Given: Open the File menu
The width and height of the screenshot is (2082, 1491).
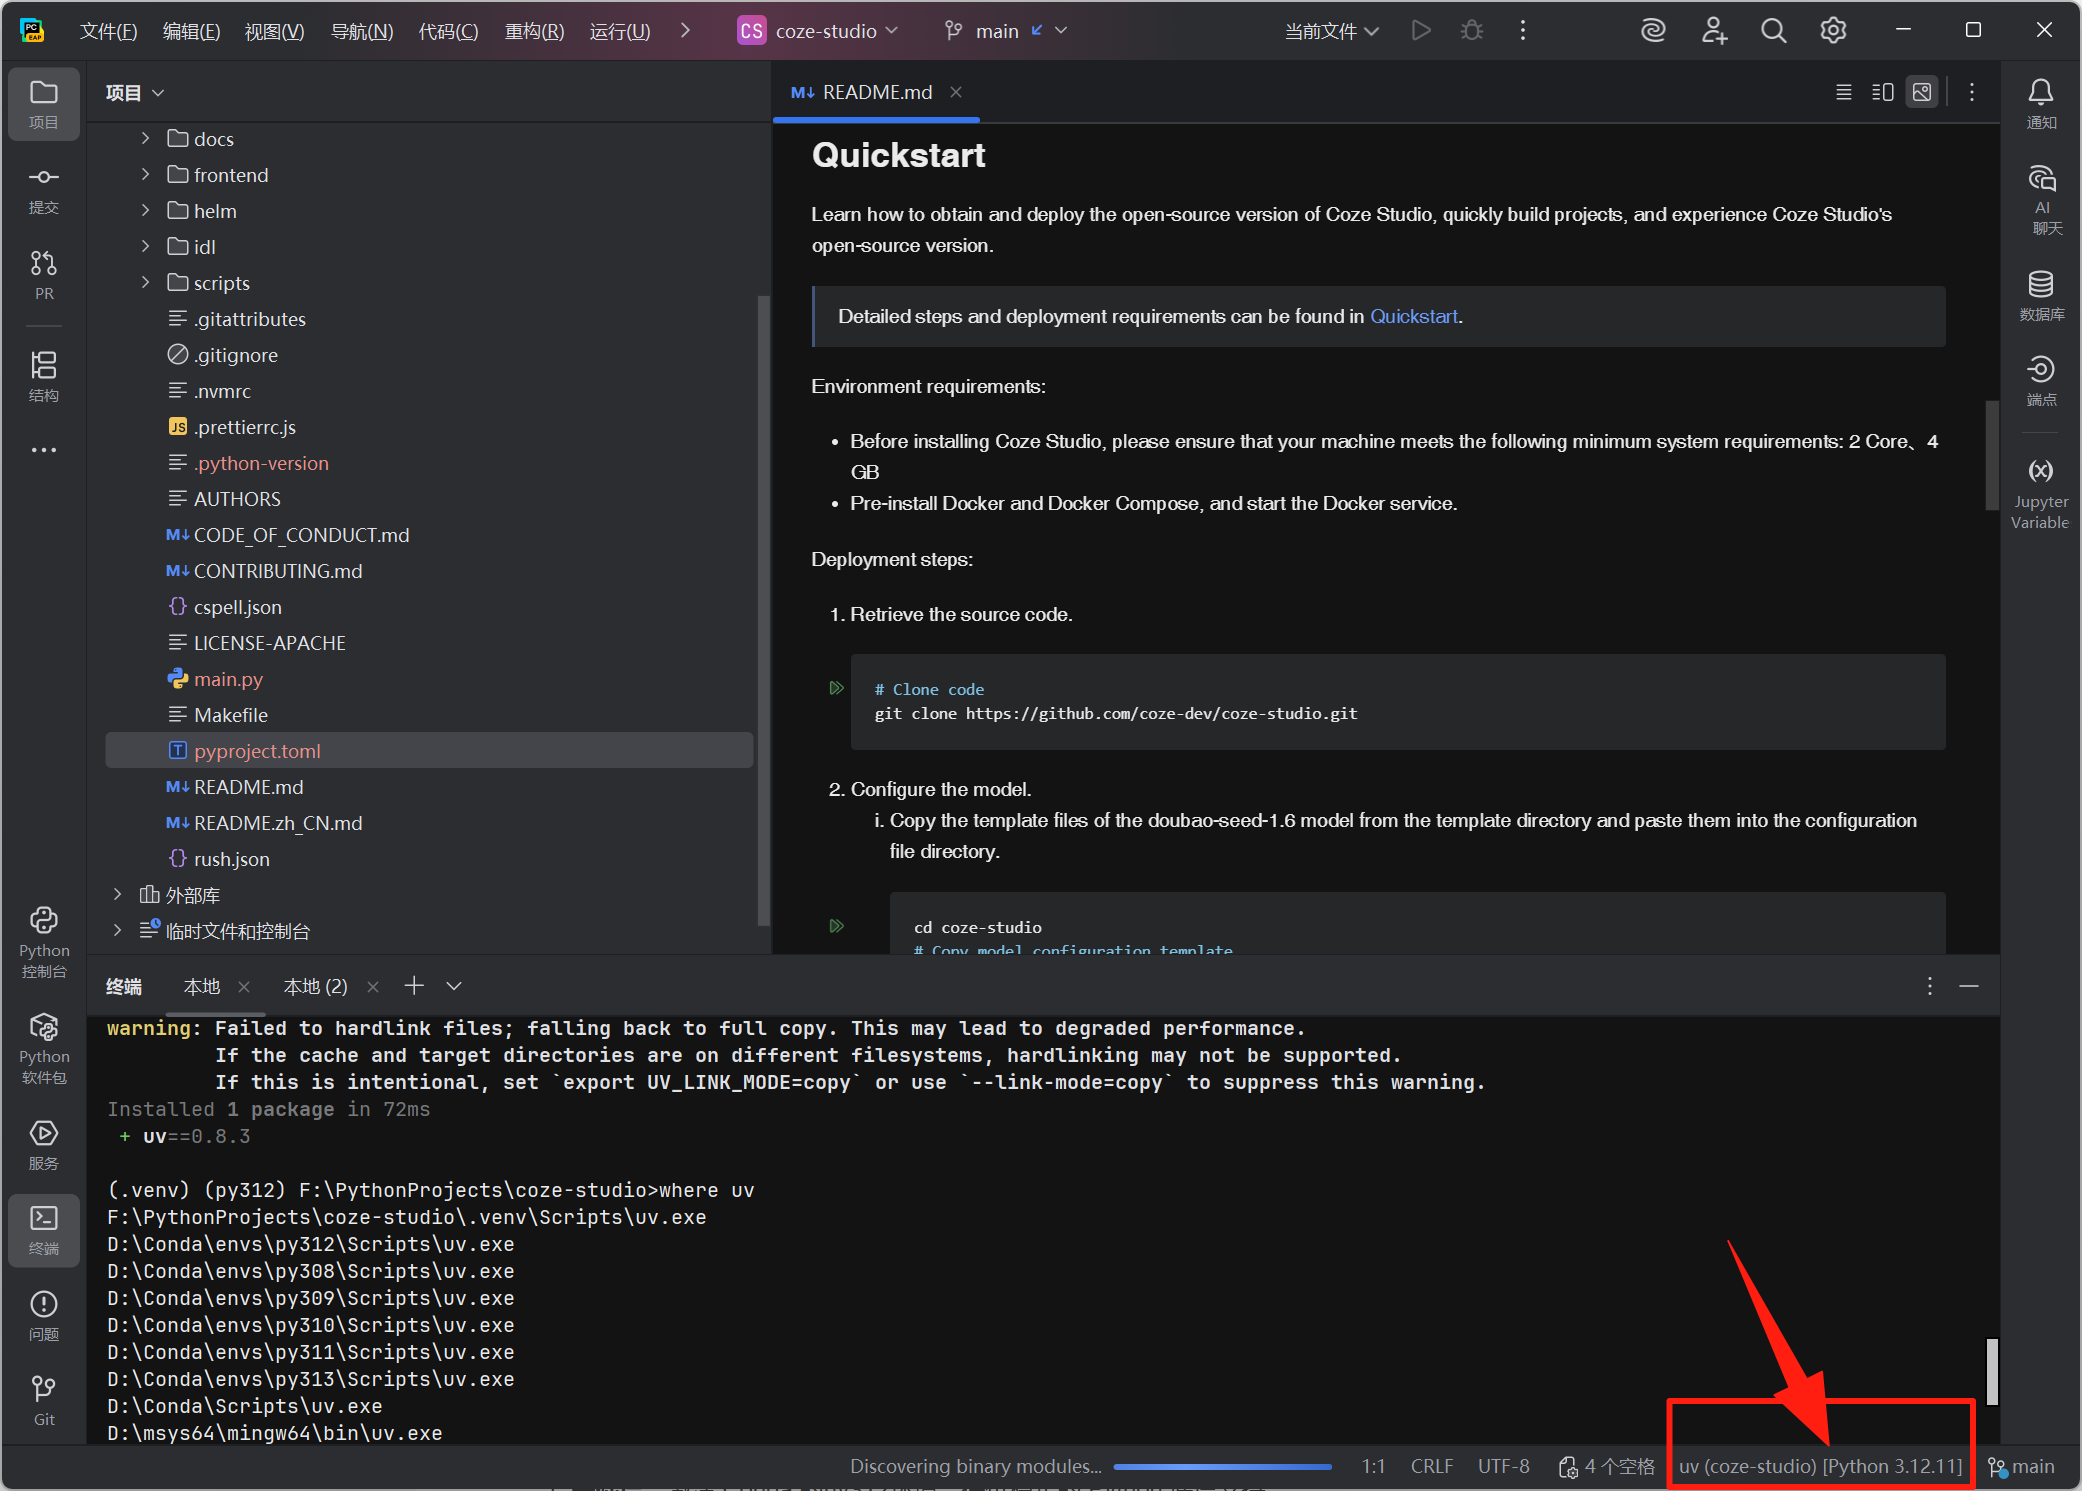Looking at the screenshot, I should click(x=108, y=31).
